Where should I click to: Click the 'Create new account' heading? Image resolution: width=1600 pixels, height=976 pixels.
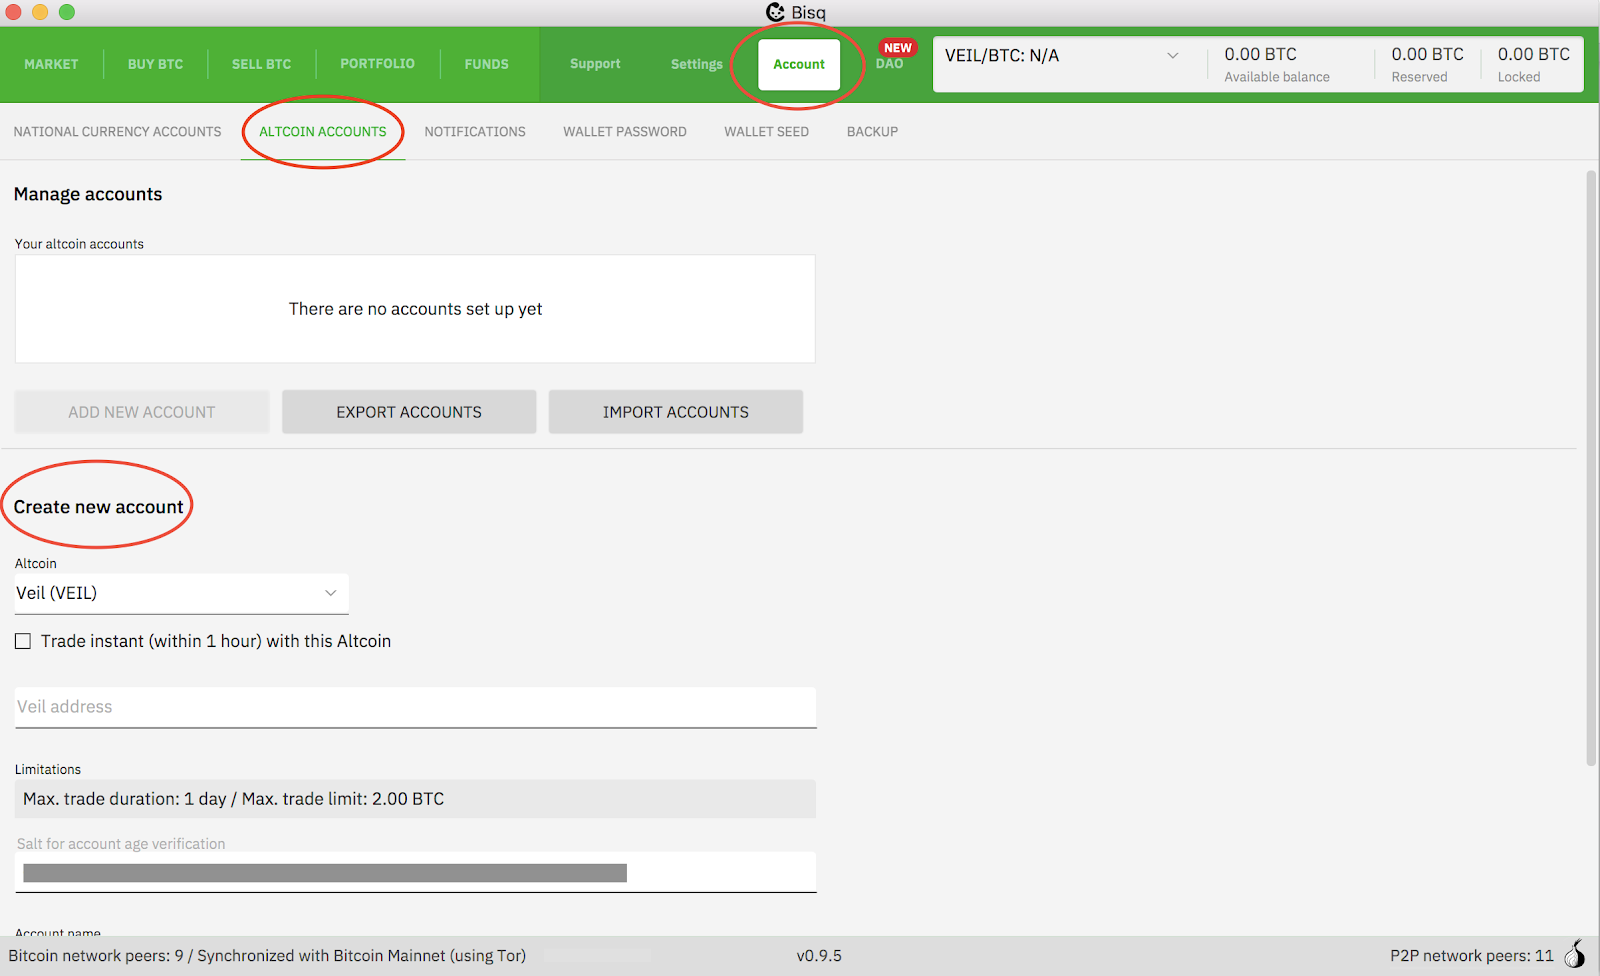tap(98, 507)
